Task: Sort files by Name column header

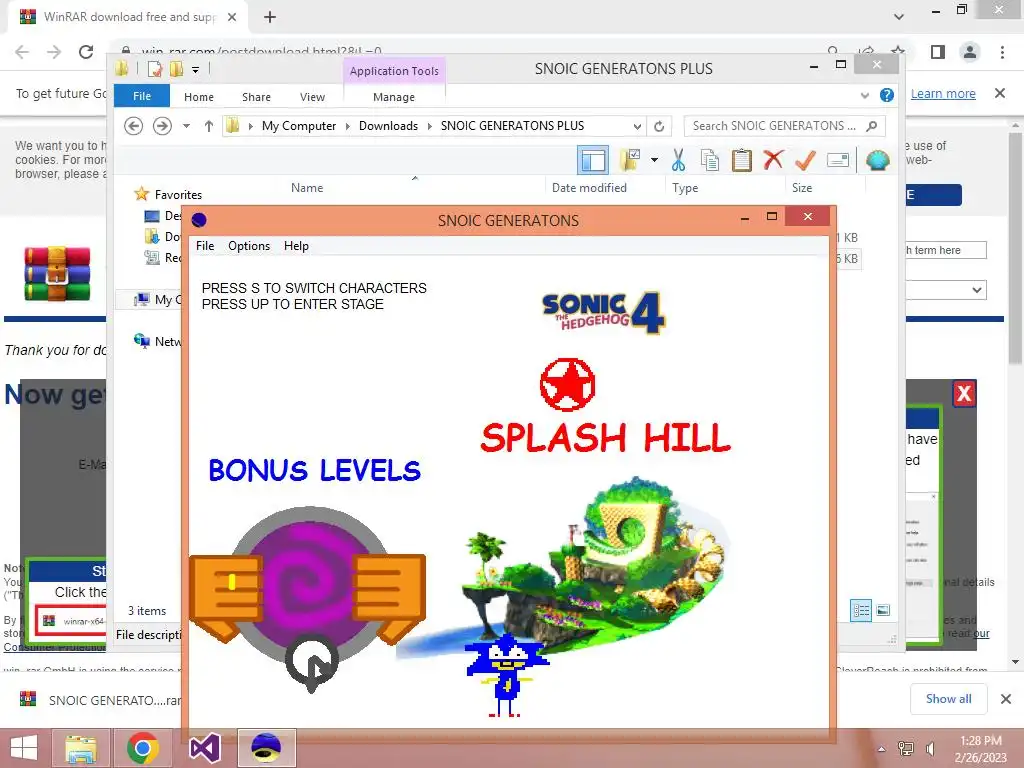Action: point(307,188)
